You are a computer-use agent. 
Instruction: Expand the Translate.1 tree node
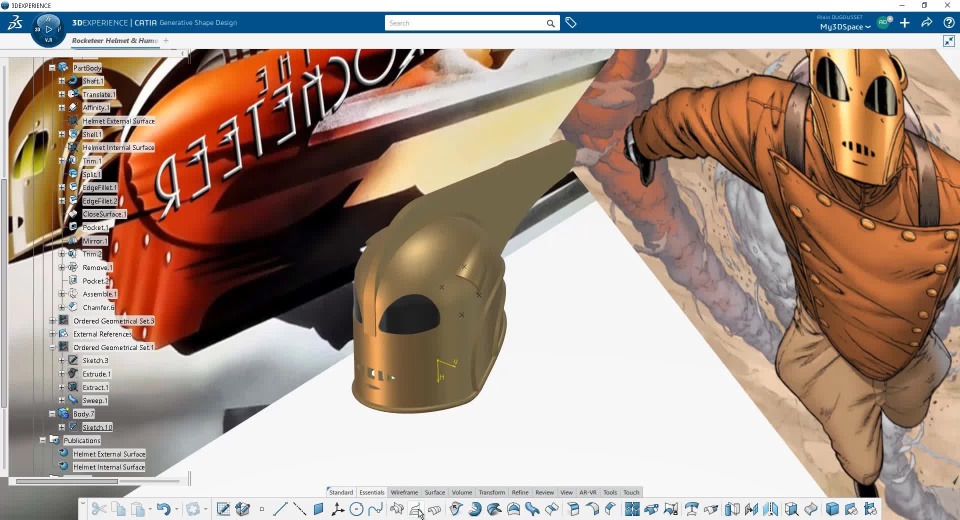pyautogui.click(x=62, y=94)
